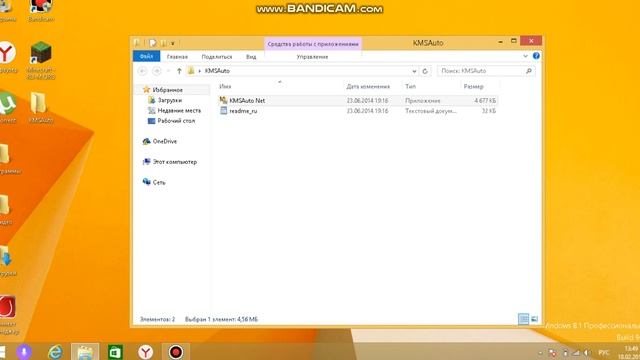This screenshot has height=360, width=640.
Task: Sort by the Дата изменения column header
Action: (x=368, y=87)
